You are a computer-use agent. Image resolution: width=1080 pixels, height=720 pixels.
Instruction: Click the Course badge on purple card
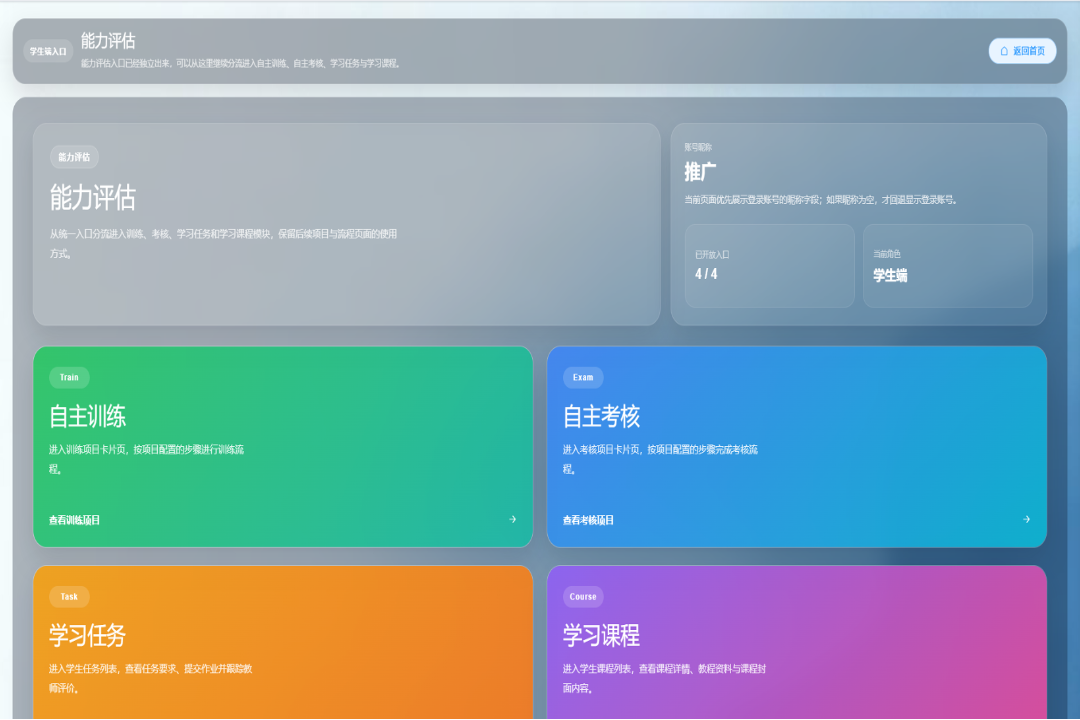point(583,597)
